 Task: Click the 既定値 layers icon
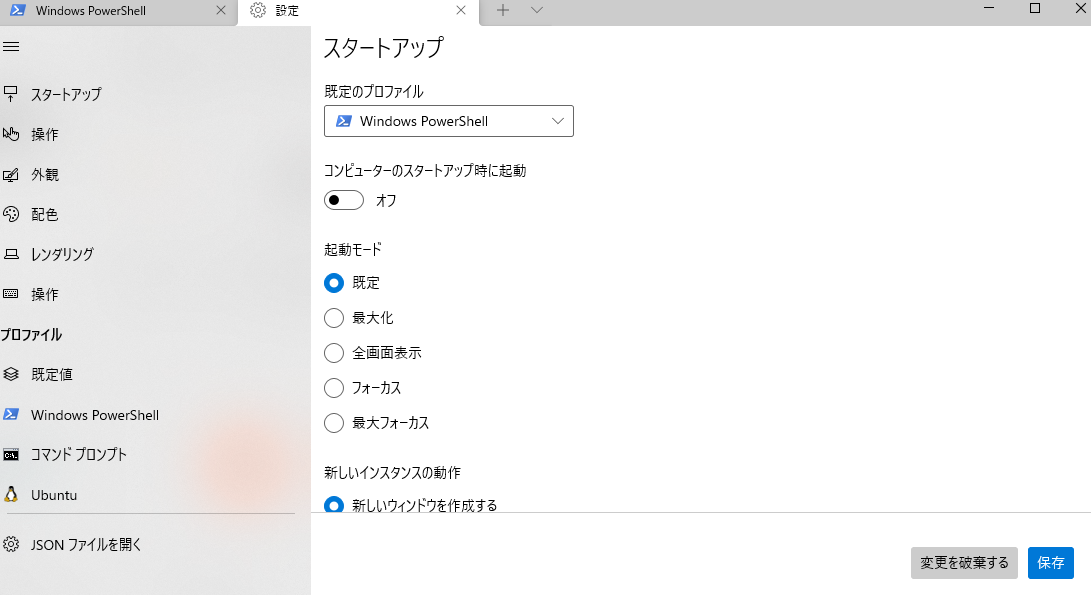click(x=10, y=374)
